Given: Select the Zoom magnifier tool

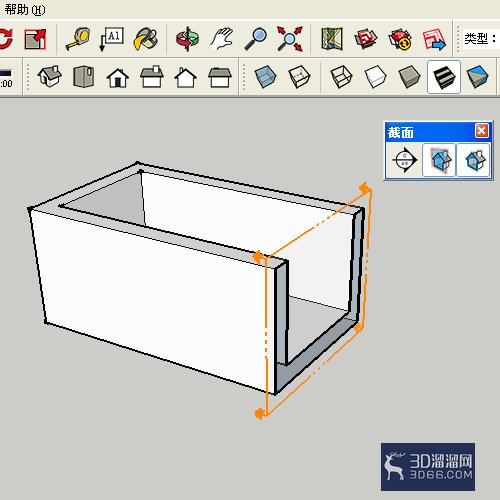Looking at the screenshot, I should [x=256, y=39].
